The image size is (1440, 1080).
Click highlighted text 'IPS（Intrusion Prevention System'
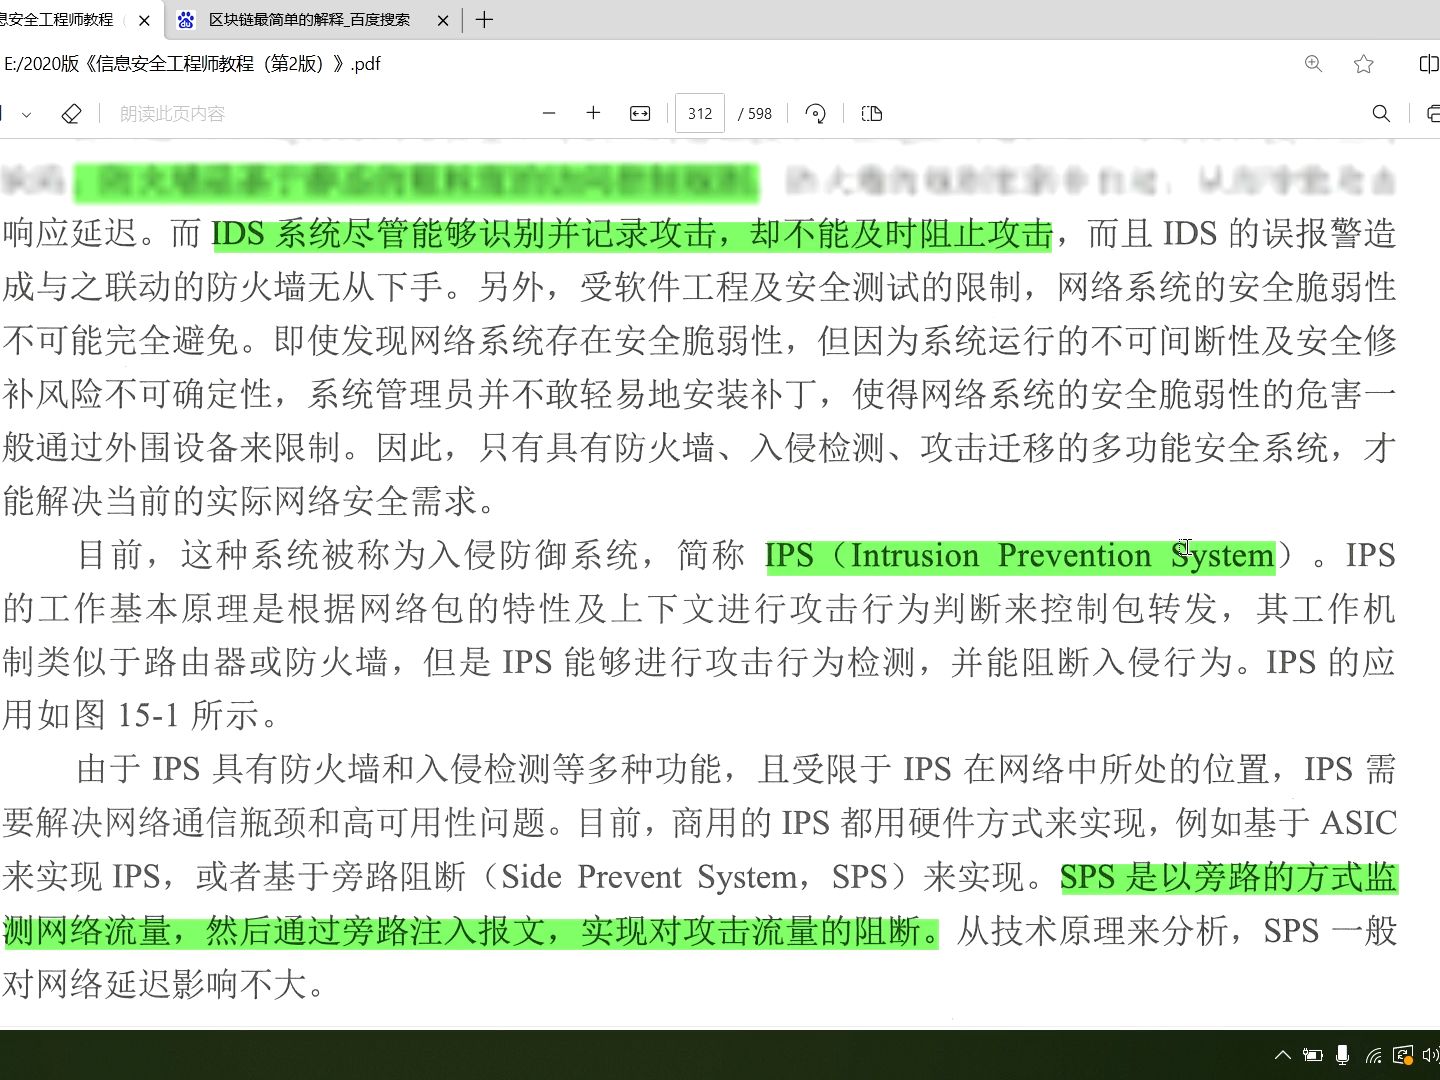click(1020, 556)
